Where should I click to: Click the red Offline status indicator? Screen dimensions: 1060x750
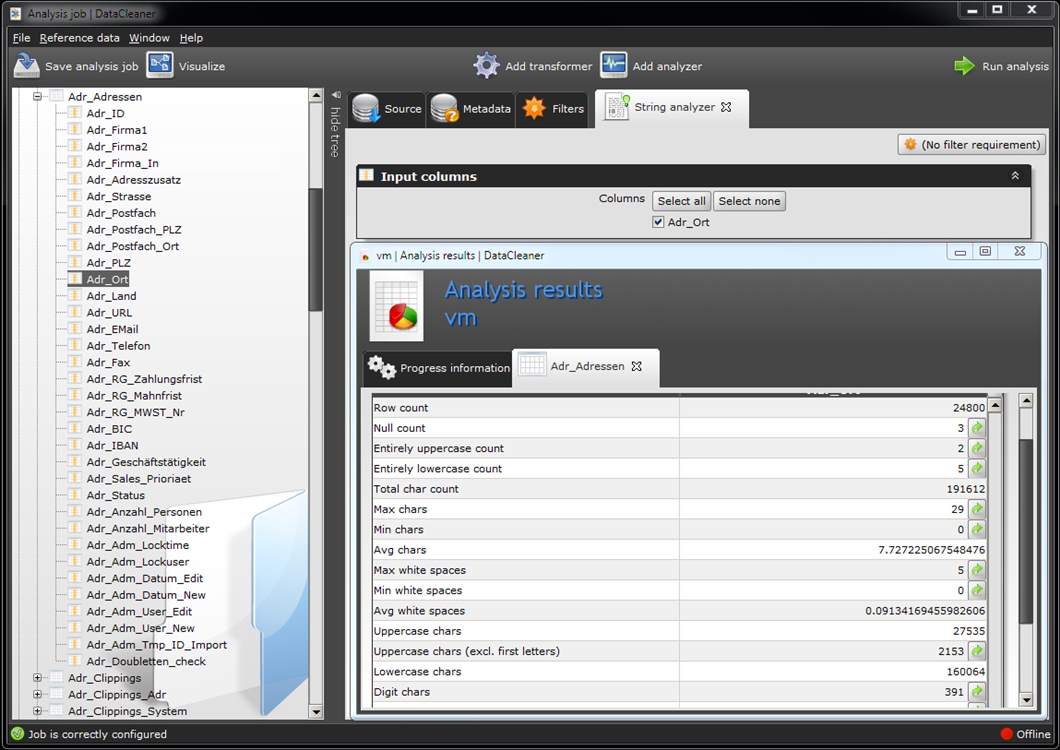(1007, 734)
